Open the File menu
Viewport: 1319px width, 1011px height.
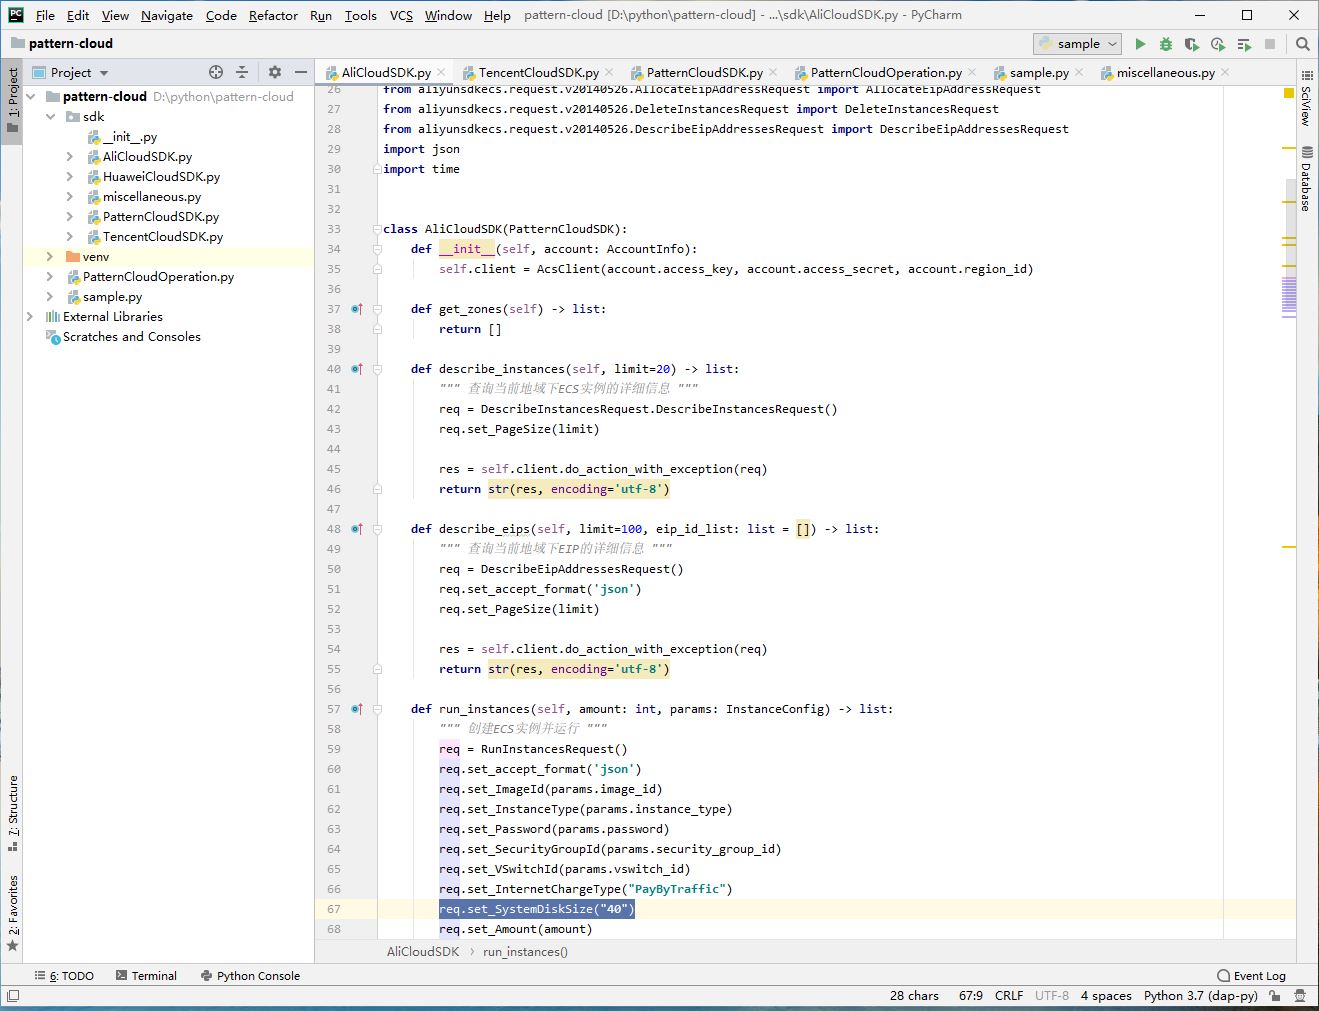coord(45,15)
